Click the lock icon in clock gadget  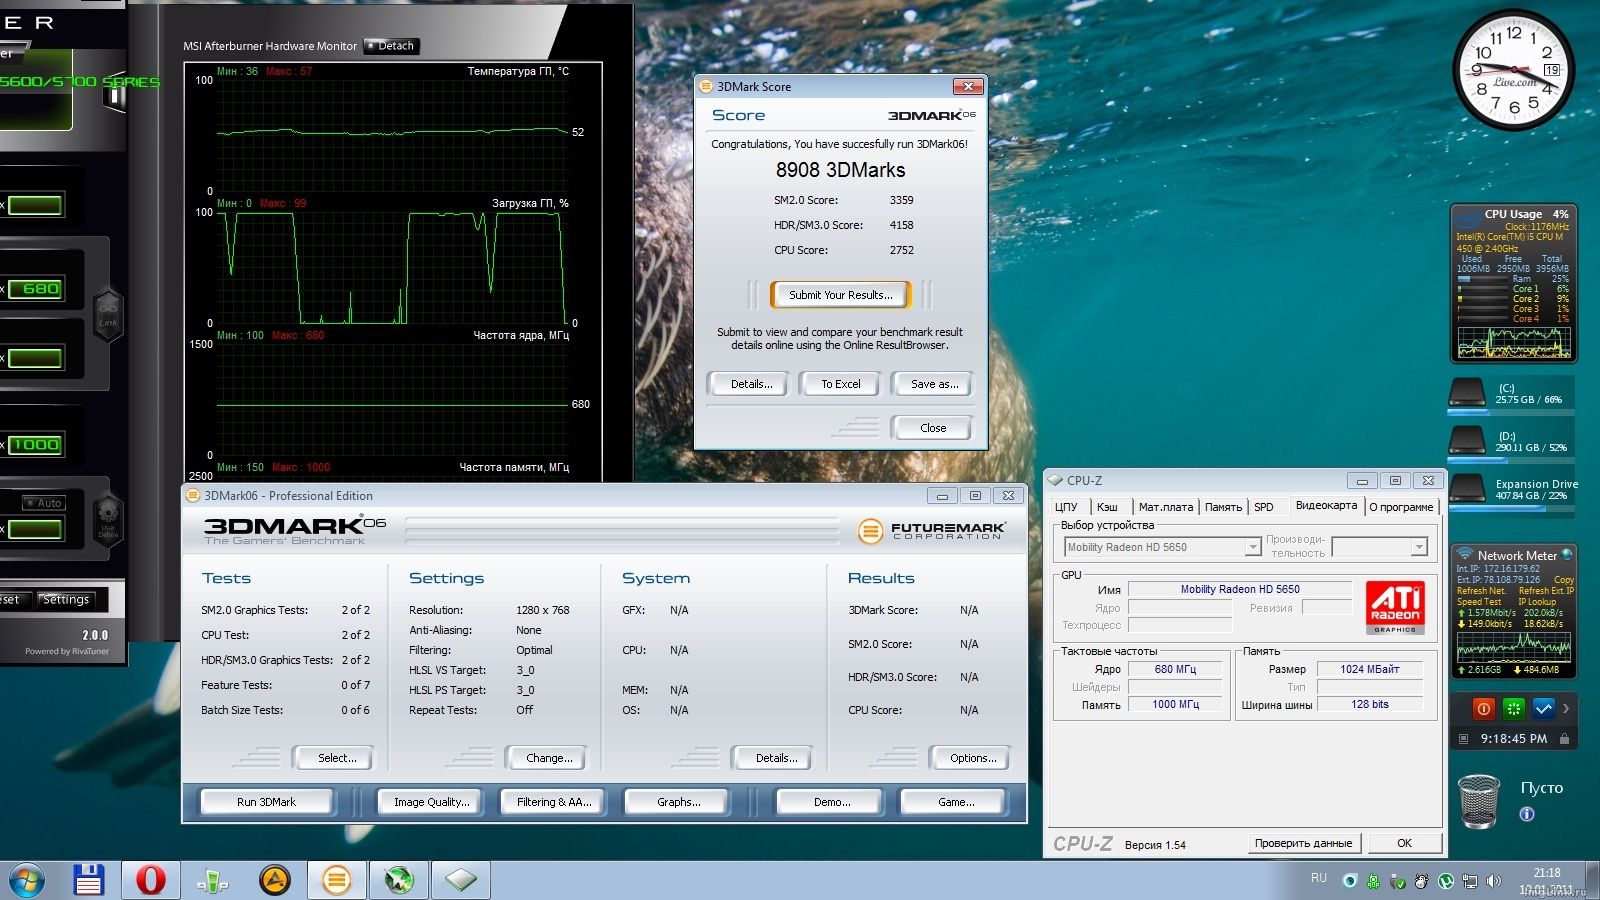(x=1564, y=738)
